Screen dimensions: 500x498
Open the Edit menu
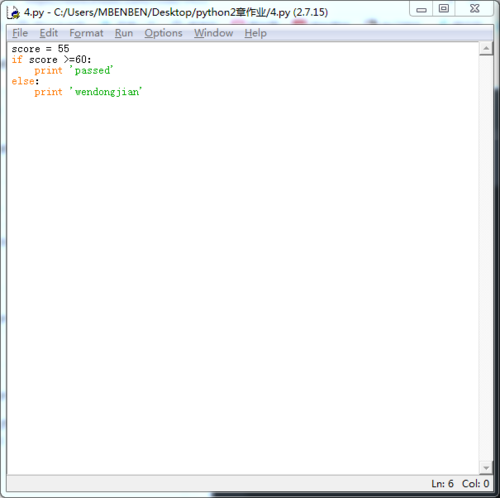point(49,33)
